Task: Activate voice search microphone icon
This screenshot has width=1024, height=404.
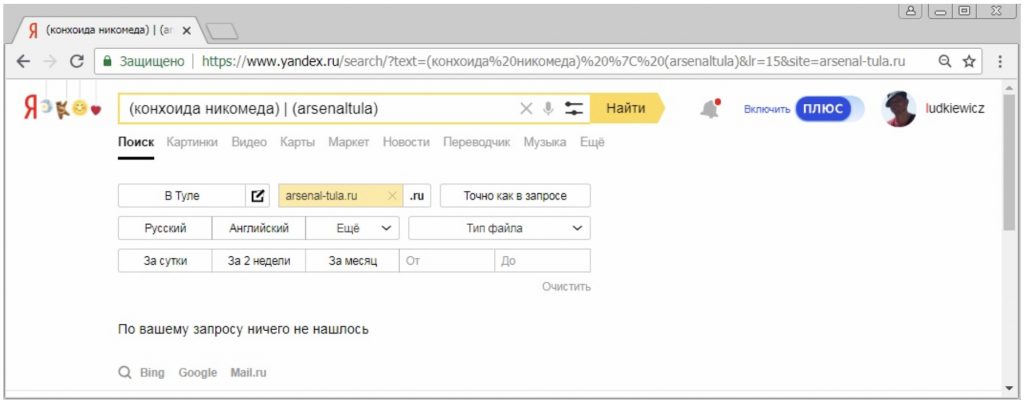Action: point(548,109)
